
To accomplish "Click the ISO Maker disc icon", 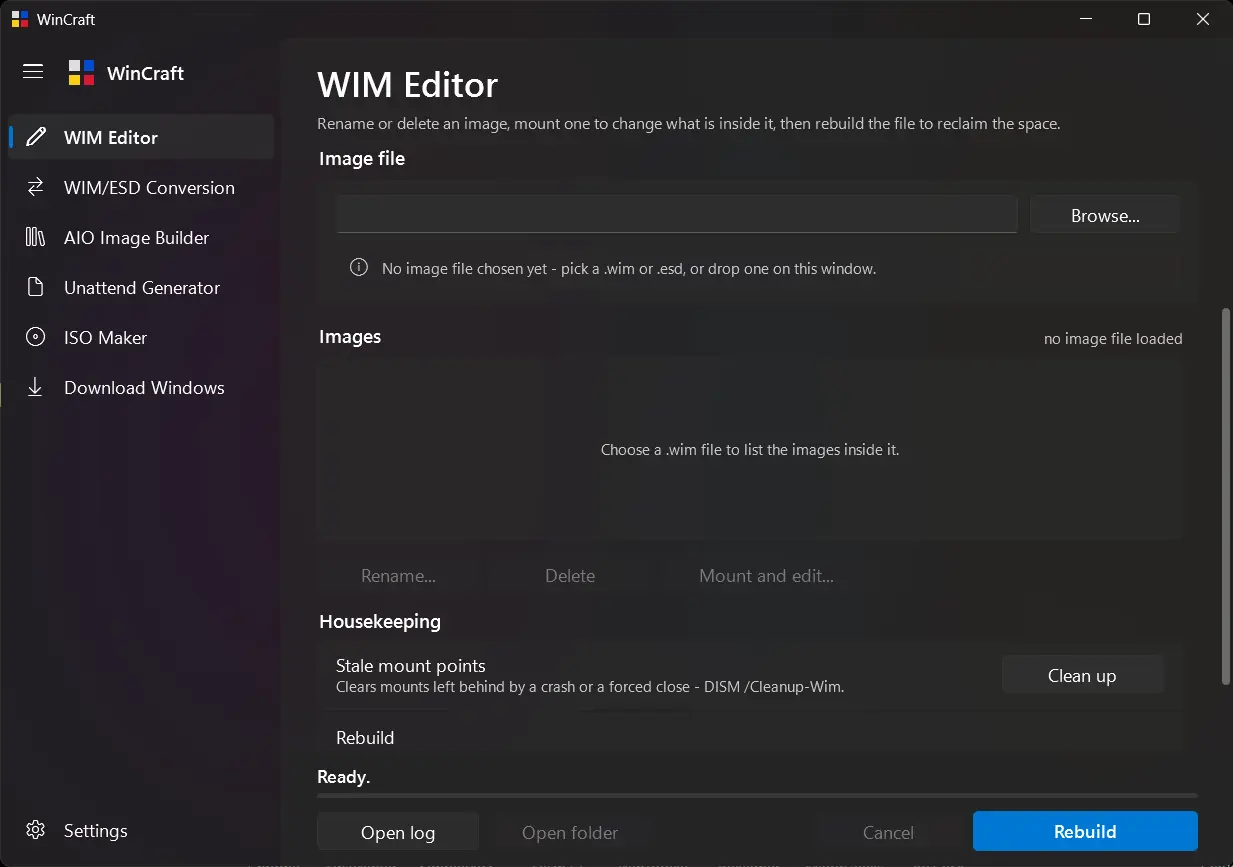I will click(35, 337).
